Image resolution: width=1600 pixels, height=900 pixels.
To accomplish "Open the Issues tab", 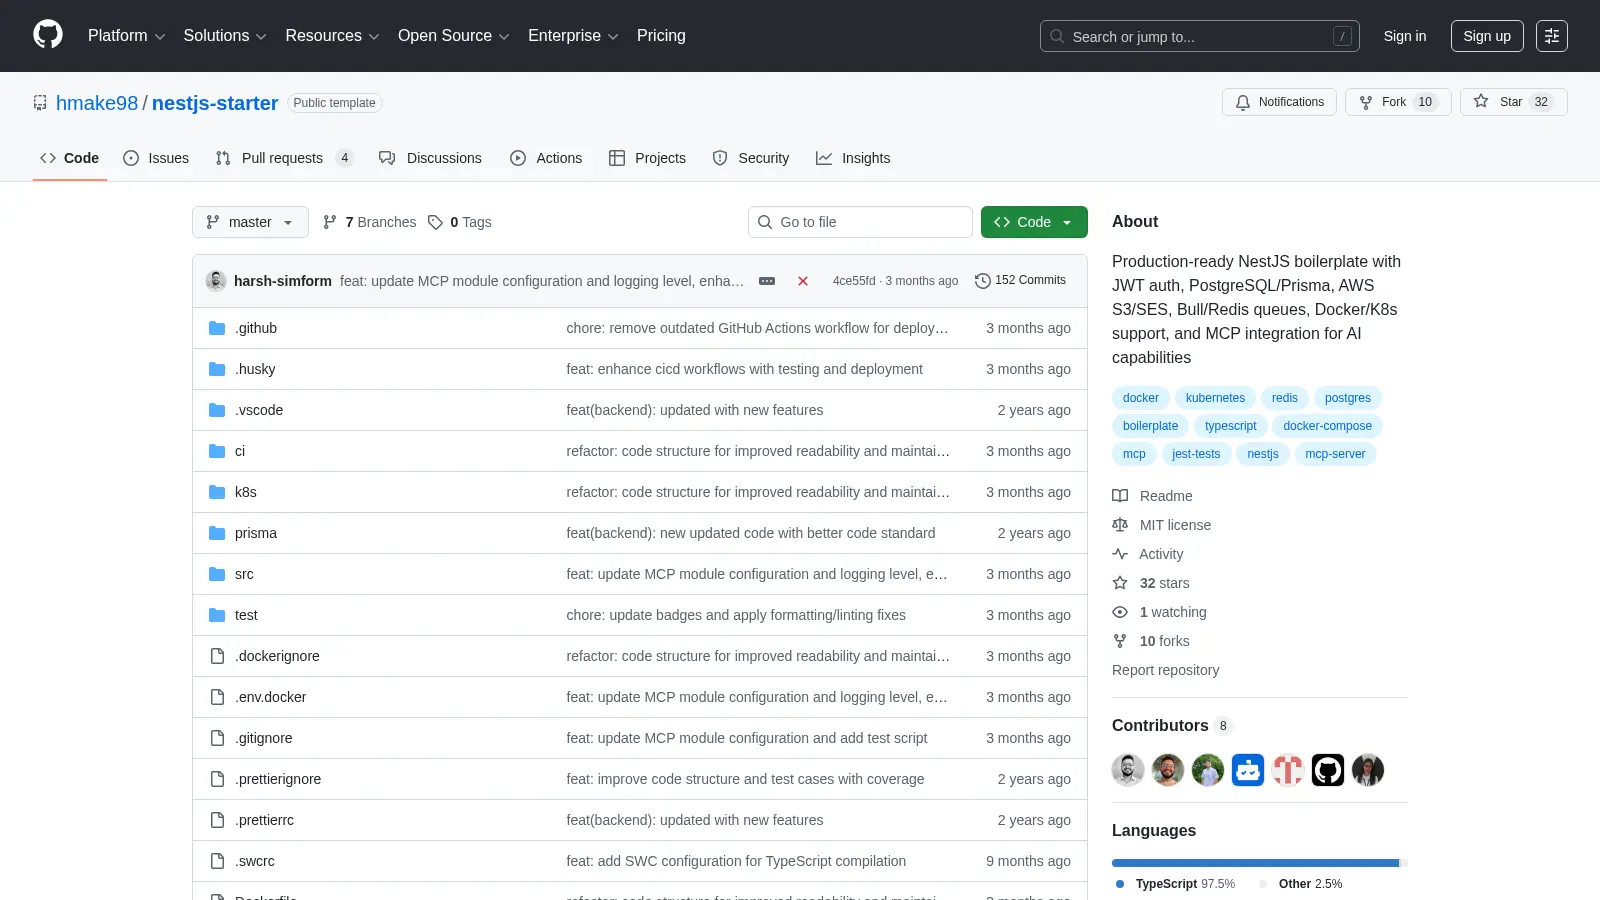I will tap(156, 158).
